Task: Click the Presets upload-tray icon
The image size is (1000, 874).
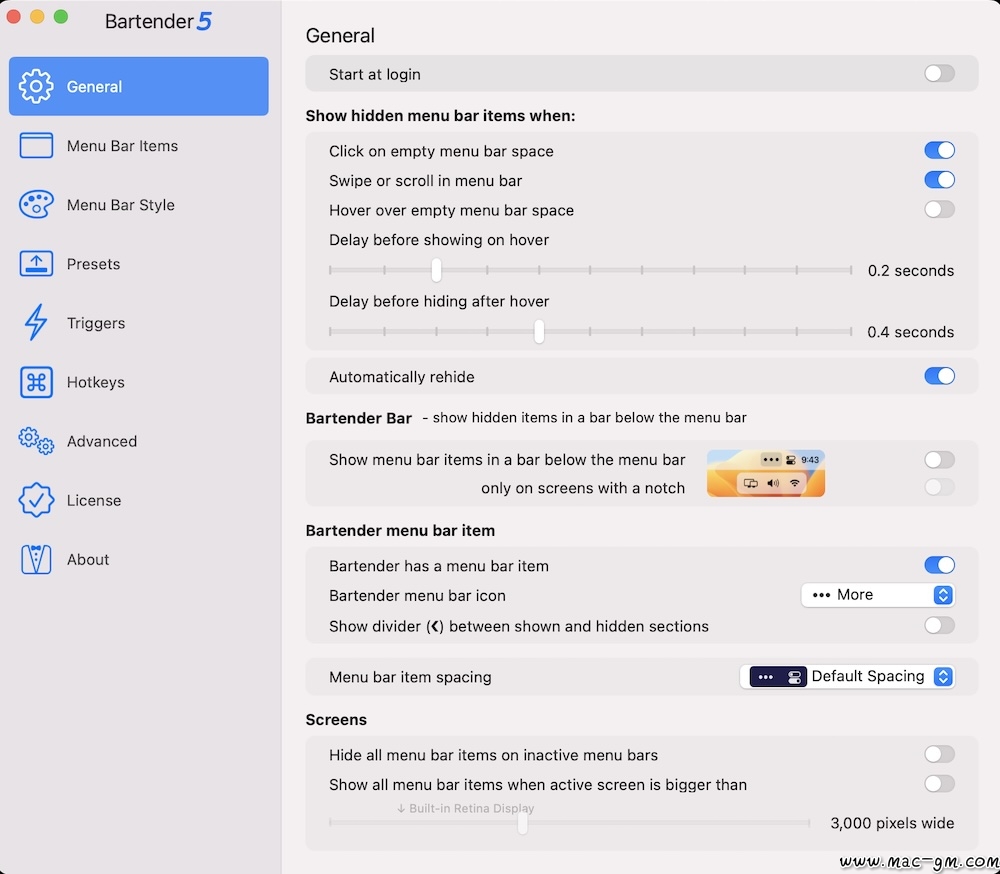Action: click(x=36, y=263)
